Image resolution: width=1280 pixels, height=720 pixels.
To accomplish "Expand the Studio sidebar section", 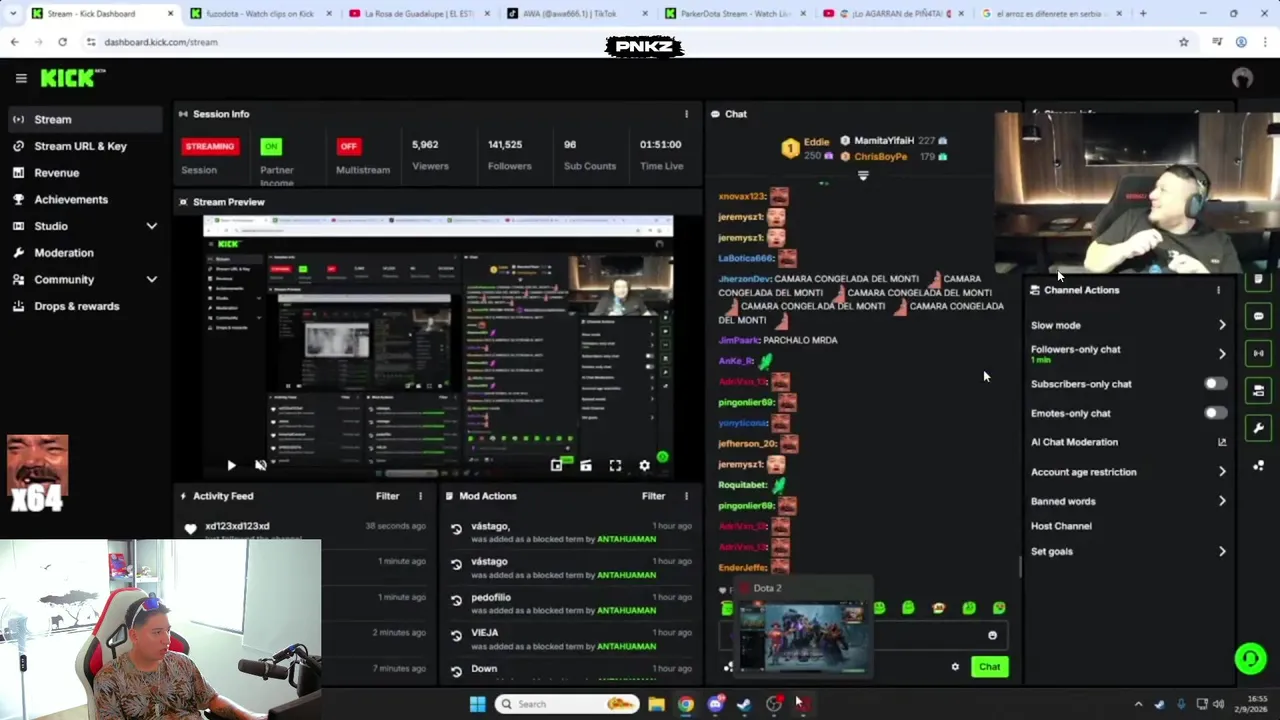I will 152,226.
